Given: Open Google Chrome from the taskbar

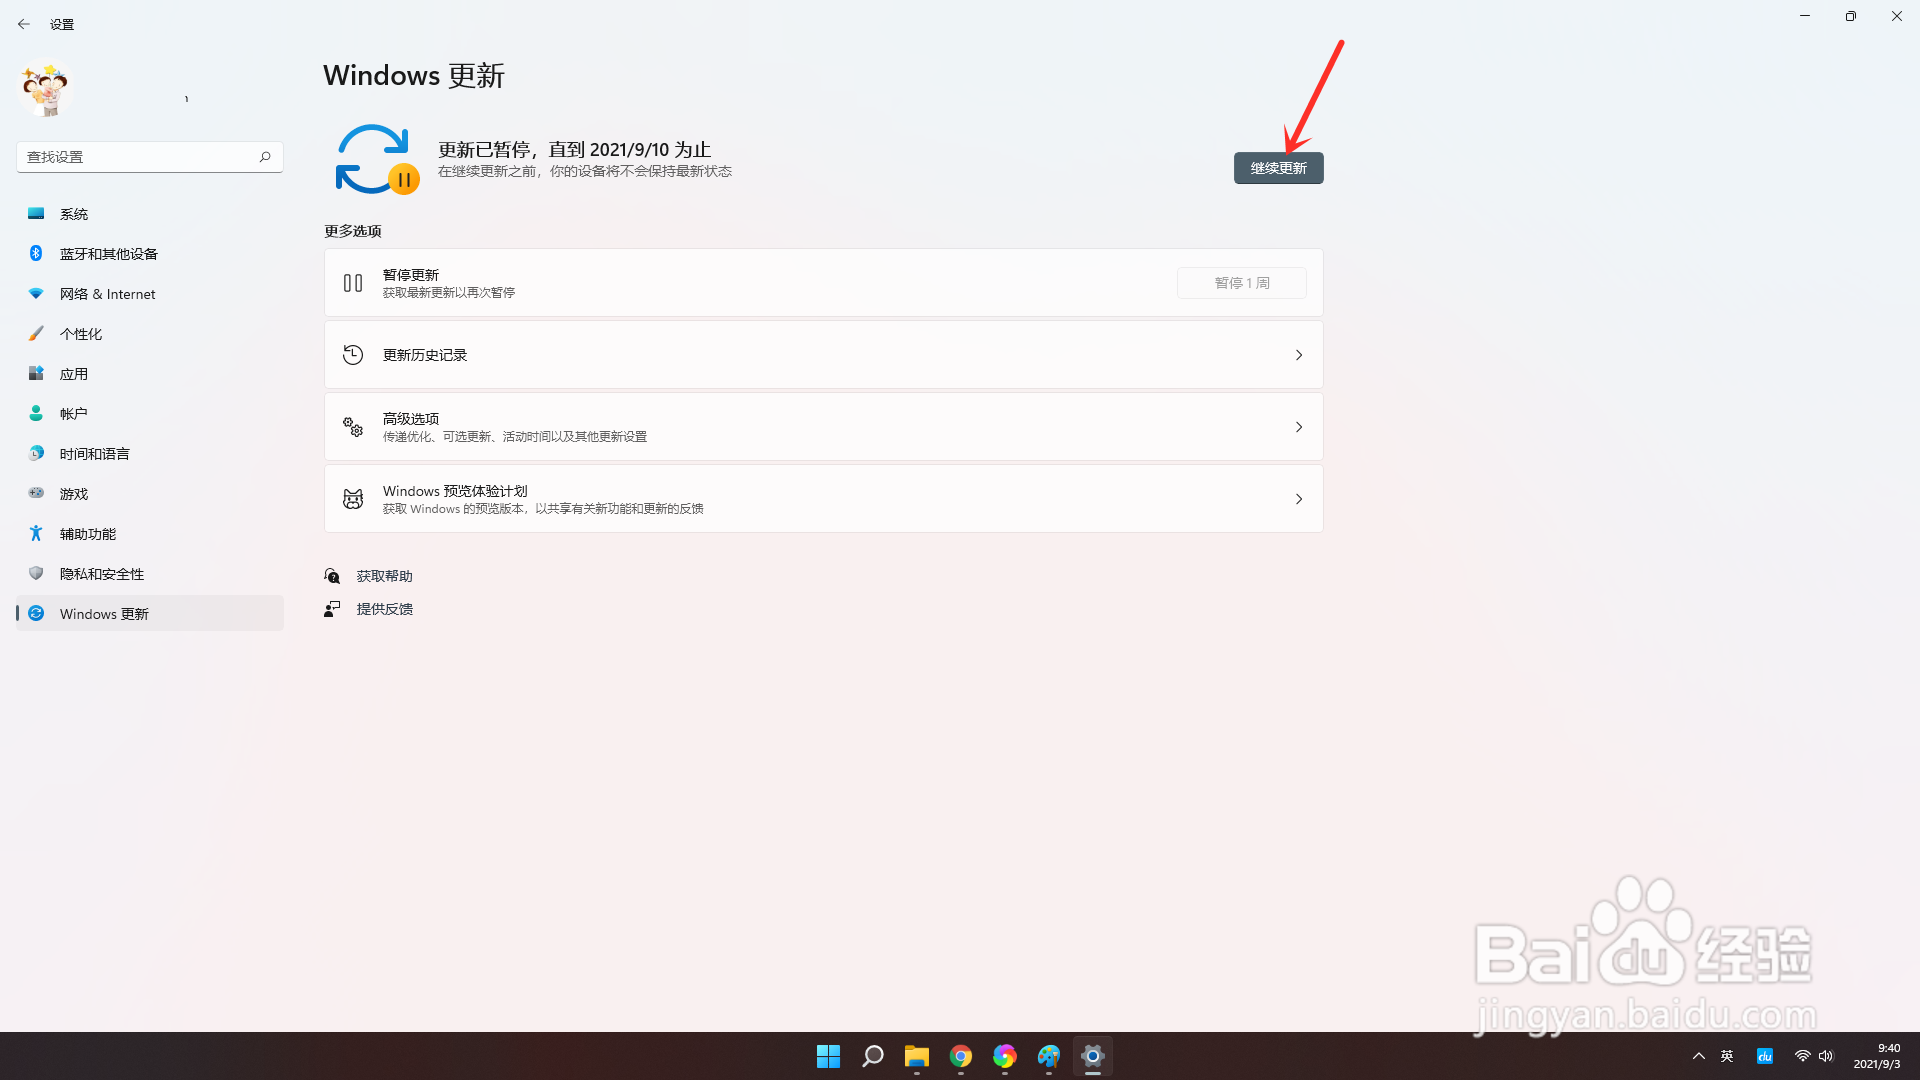Looking at the screenshot, I should [960, 1056].
